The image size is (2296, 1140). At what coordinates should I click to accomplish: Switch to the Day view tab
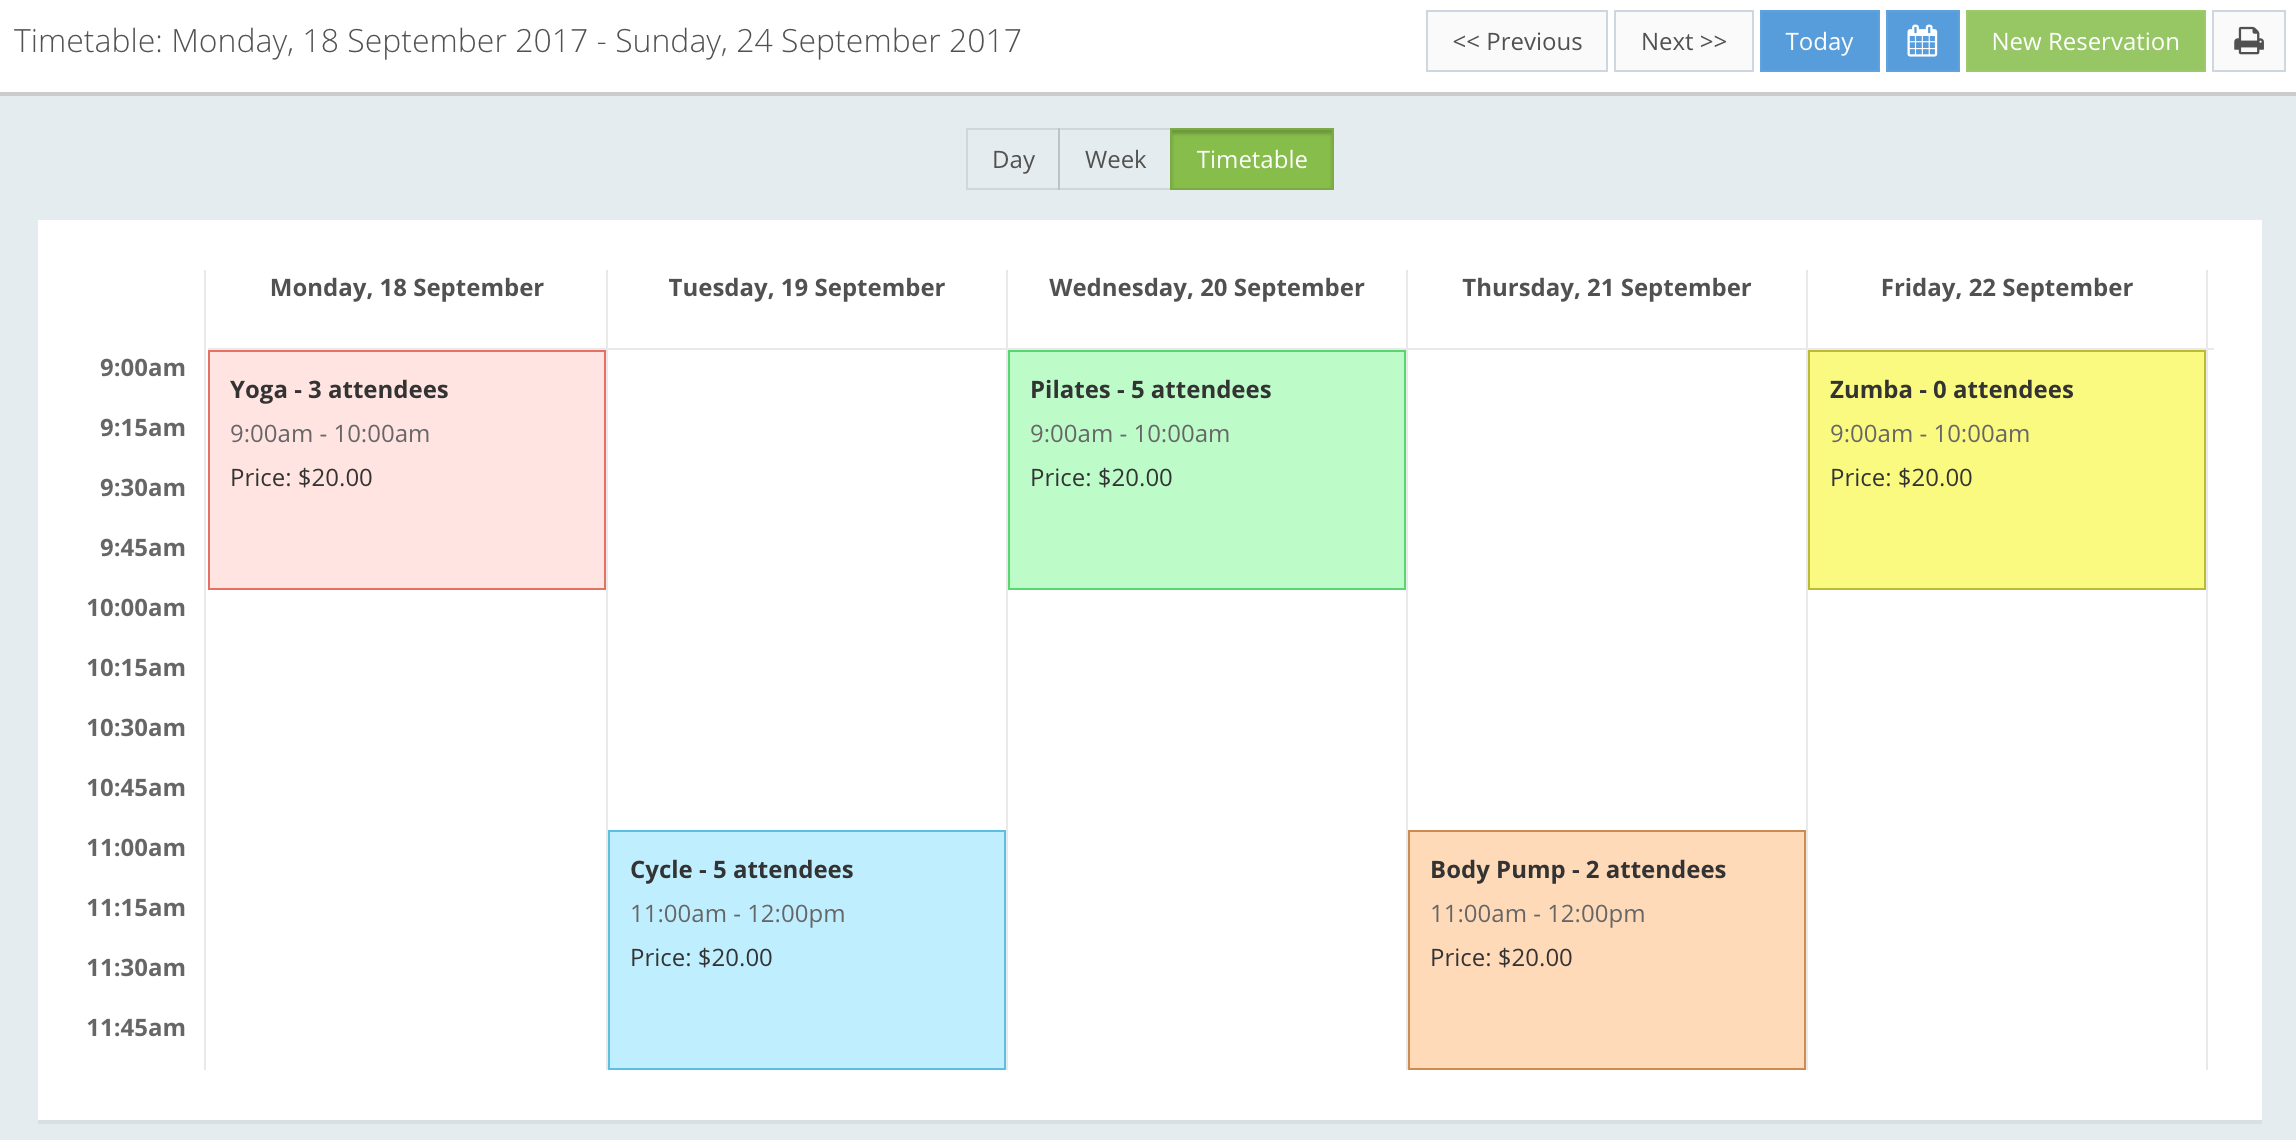[x=1012, y=158]
